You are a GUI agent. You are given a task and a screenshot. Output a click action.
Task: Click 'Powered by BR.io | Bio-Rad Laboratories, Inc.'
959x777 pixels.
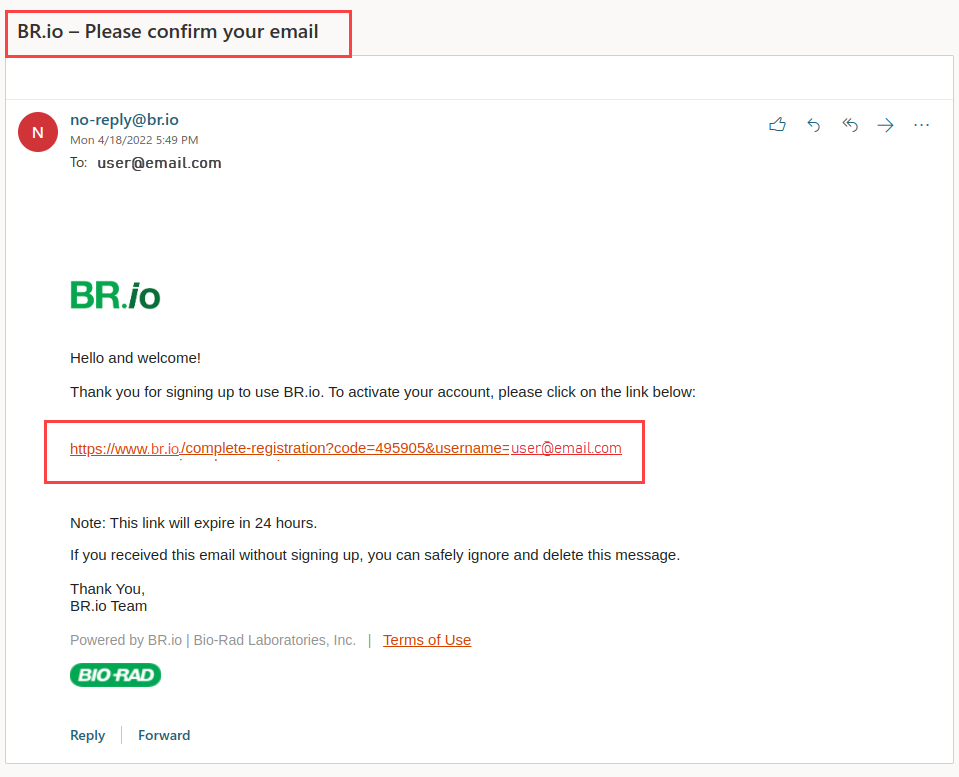click(x=213, y=640)
